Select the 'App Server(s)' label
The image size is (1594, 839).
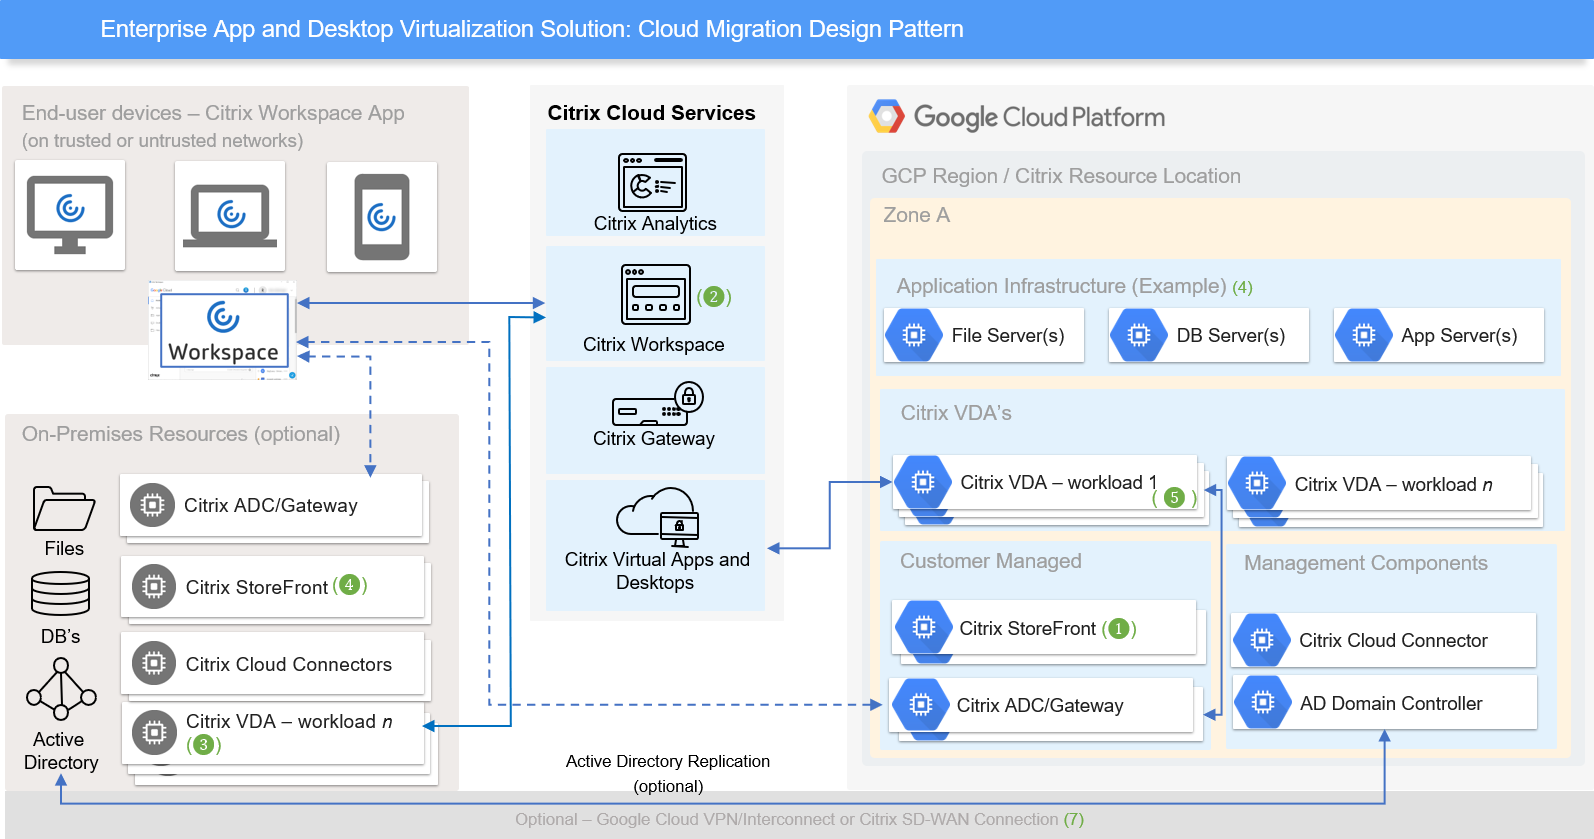click(x=1459, y=336)
